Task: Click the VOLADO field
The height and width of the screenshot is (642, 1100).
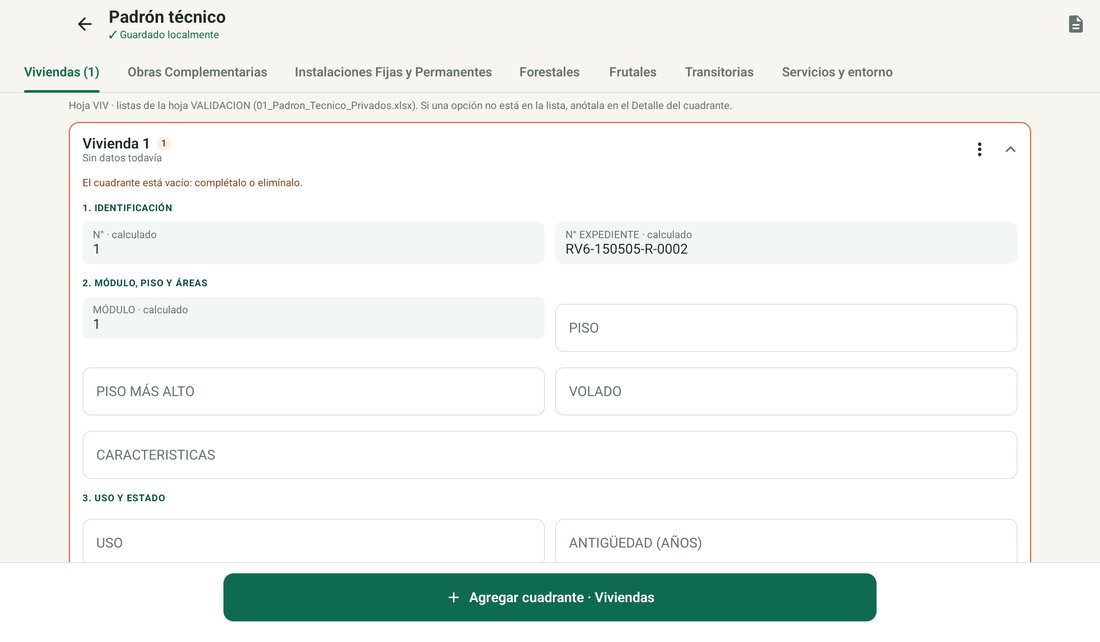Action: [x=786, y=392]
